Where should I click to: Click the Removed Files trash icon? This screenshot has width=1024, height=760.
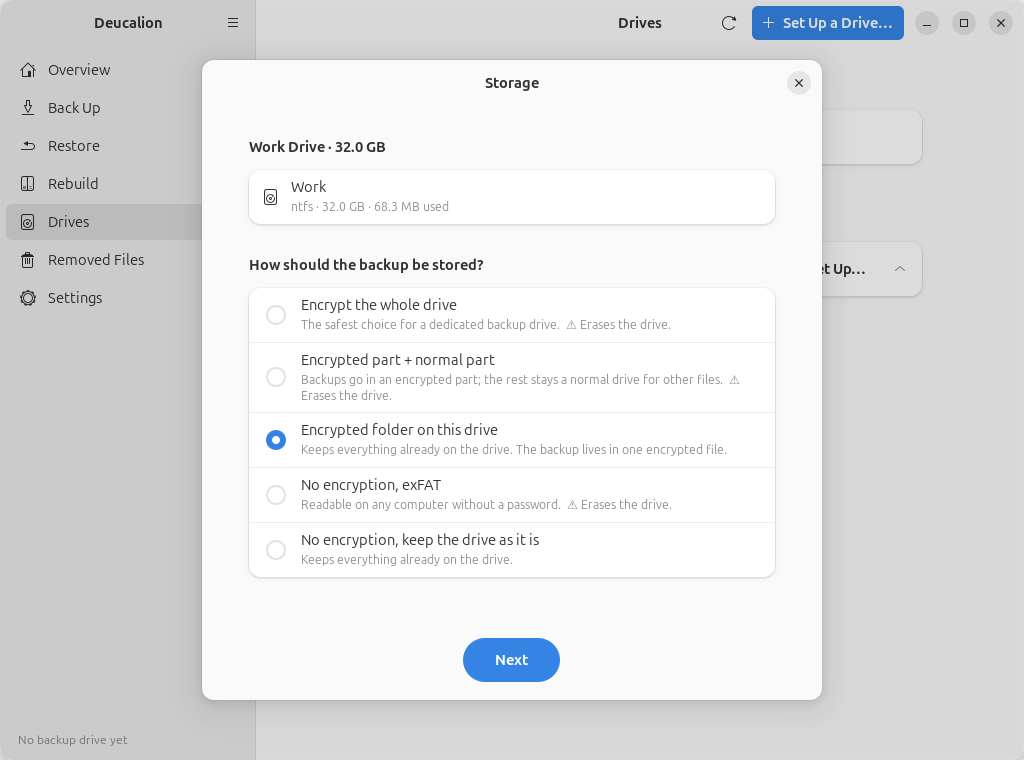(27, 260)
